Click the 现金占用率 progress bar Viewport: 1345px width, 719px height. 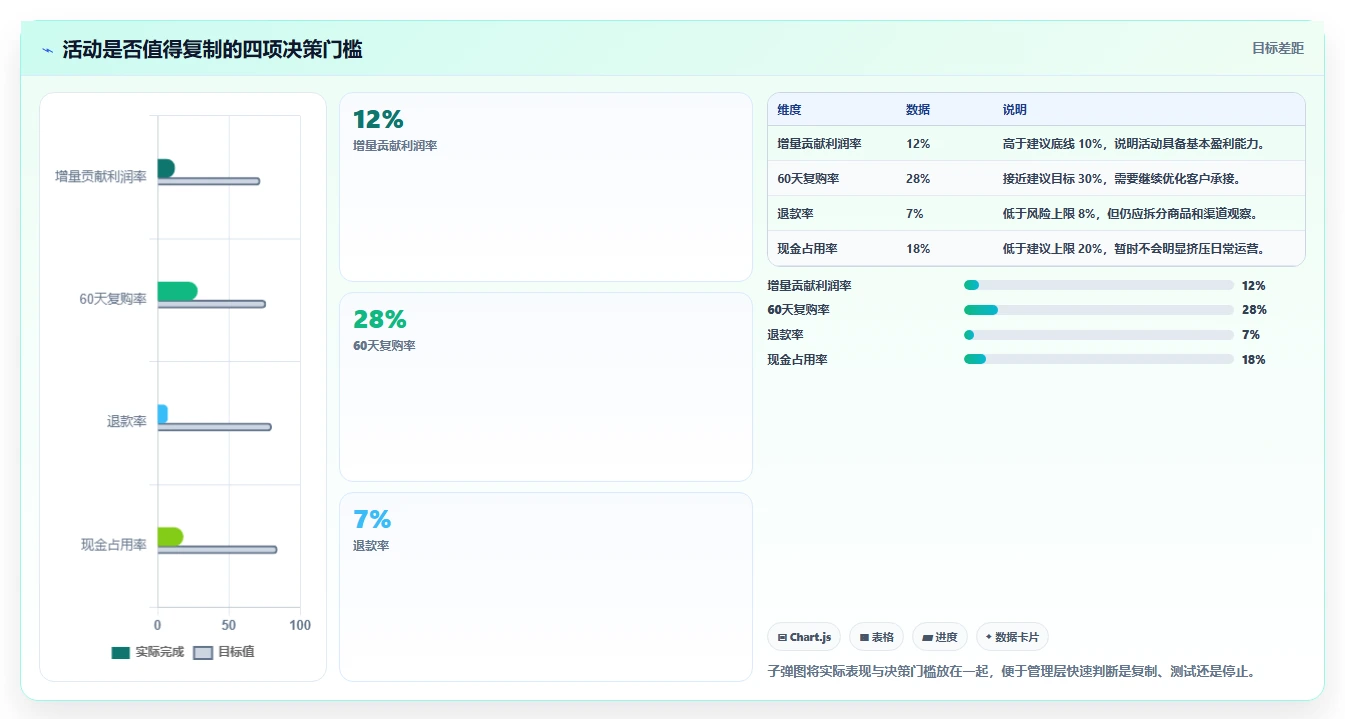pyautogui.click(x=1099, y=359)
